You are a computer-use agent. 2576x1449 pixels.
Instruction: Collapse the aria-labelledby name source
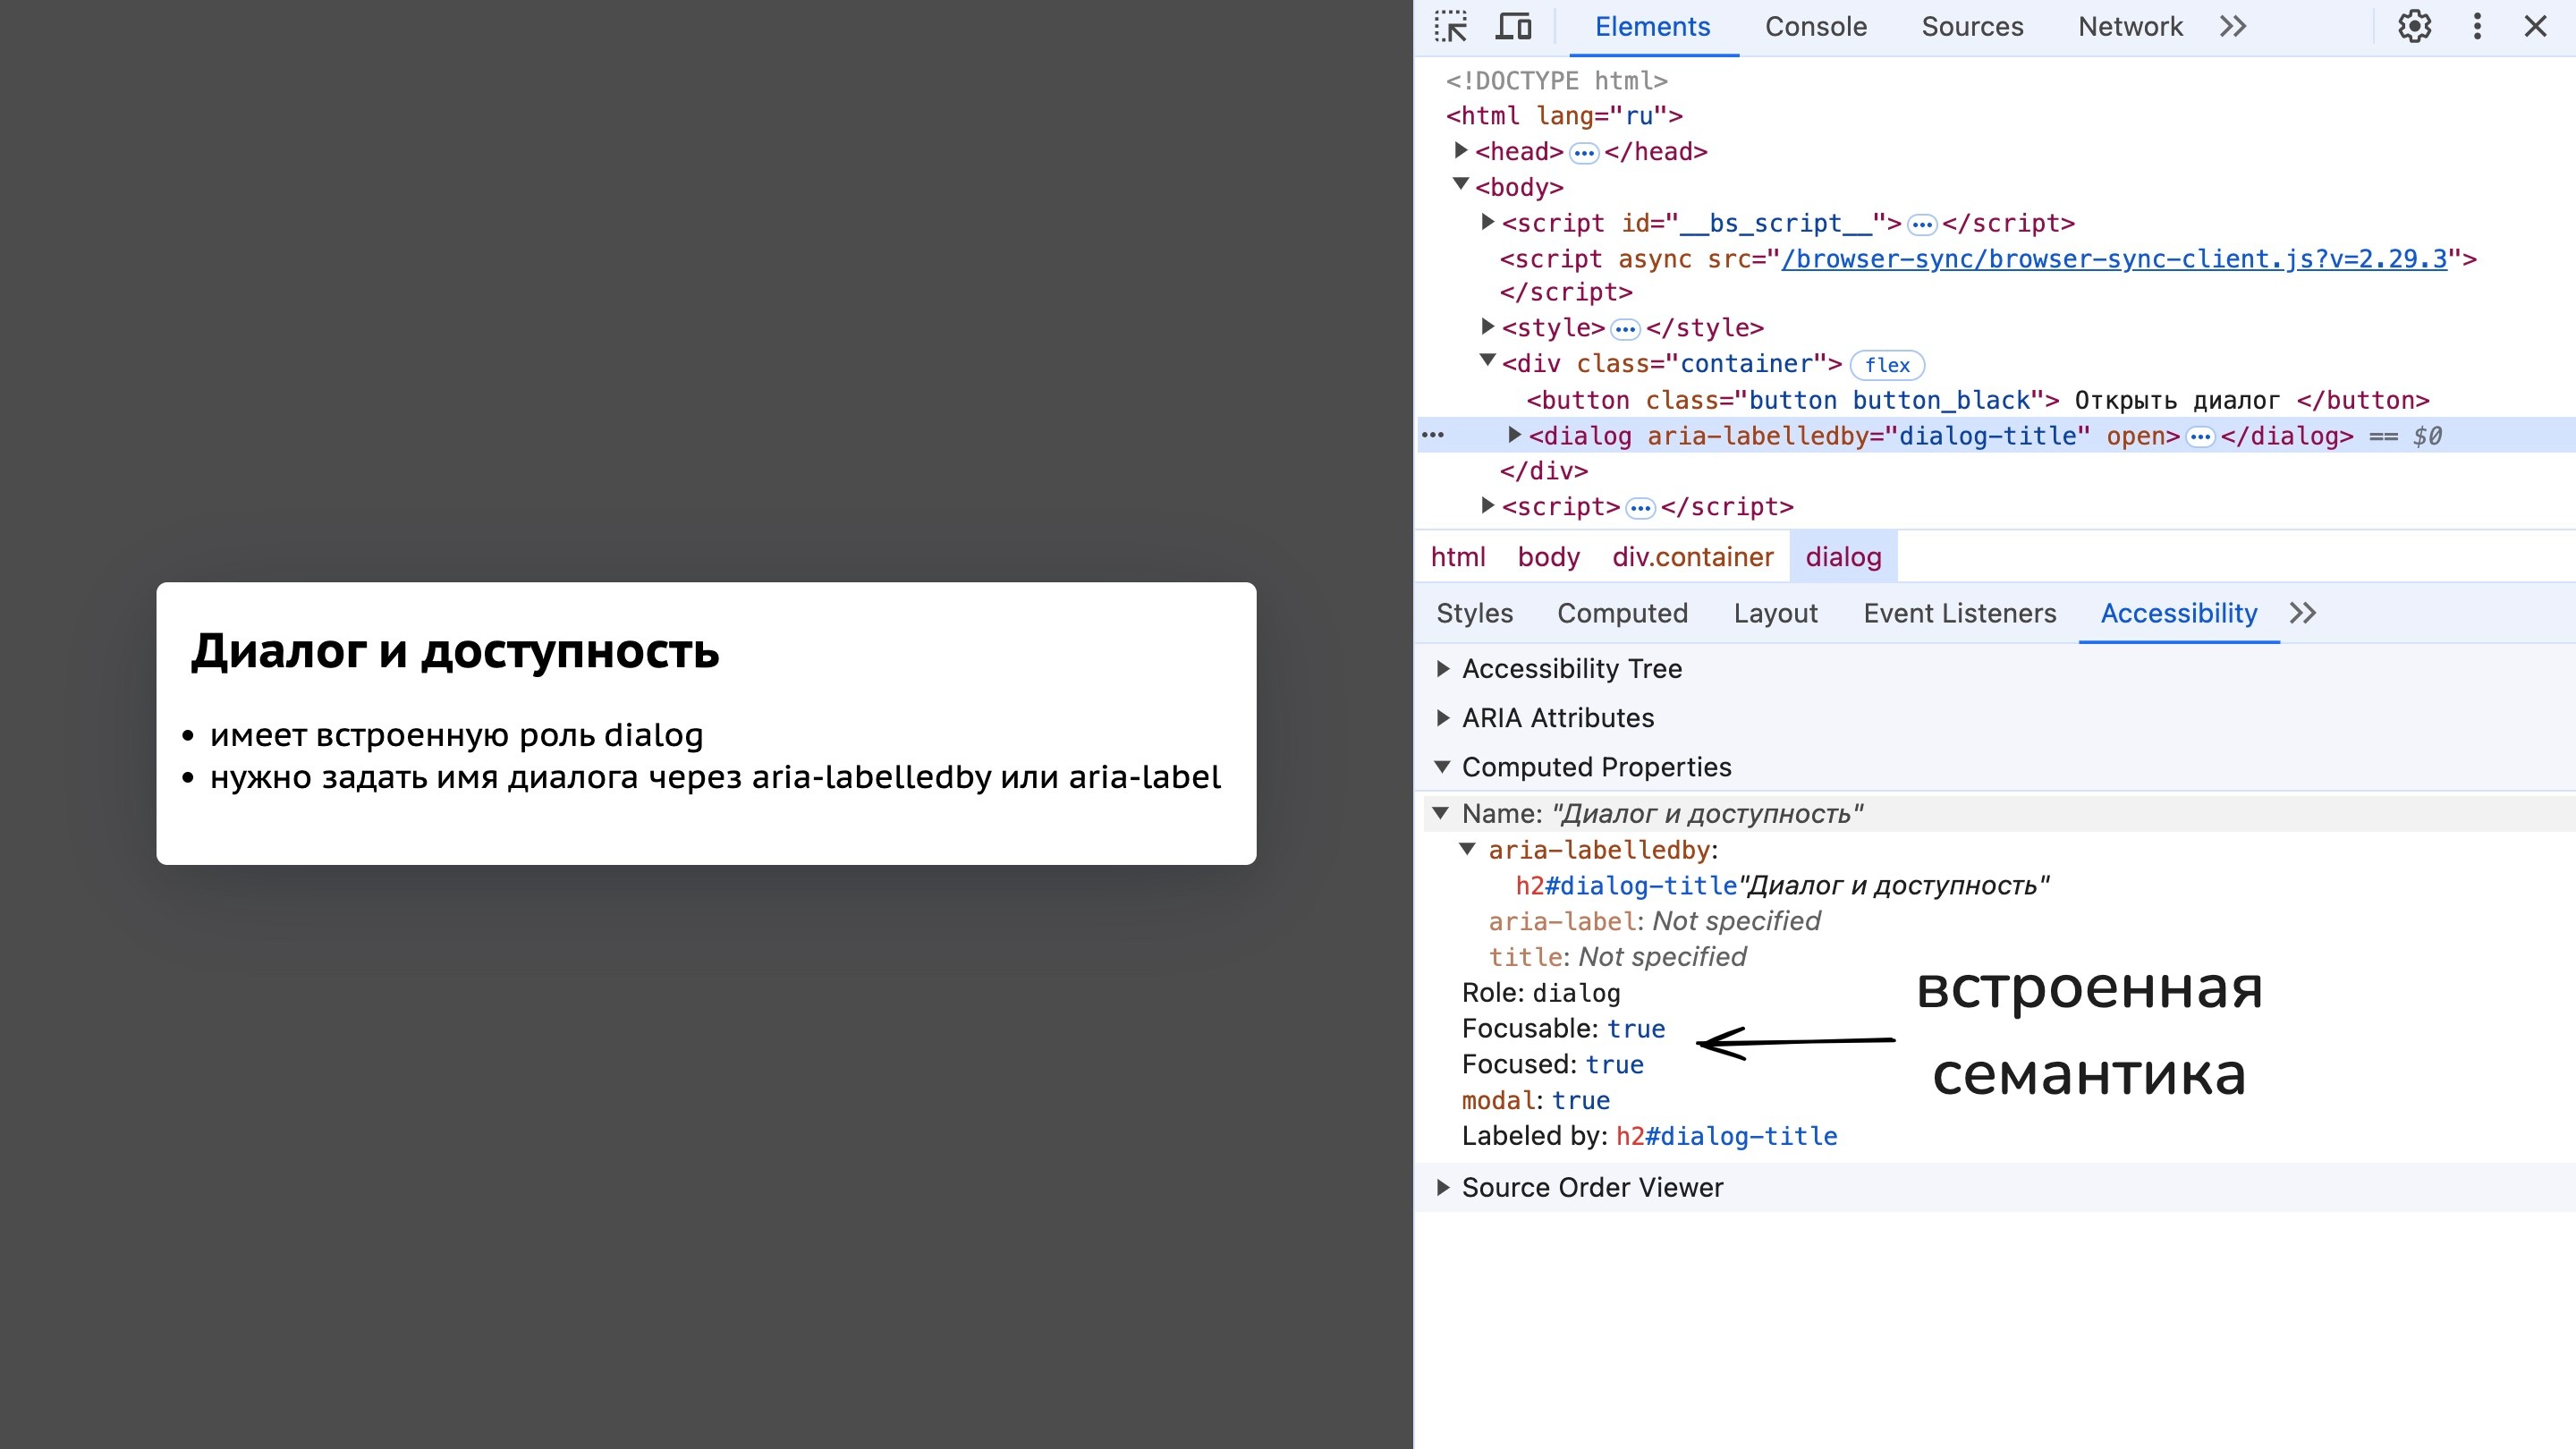1468,850
